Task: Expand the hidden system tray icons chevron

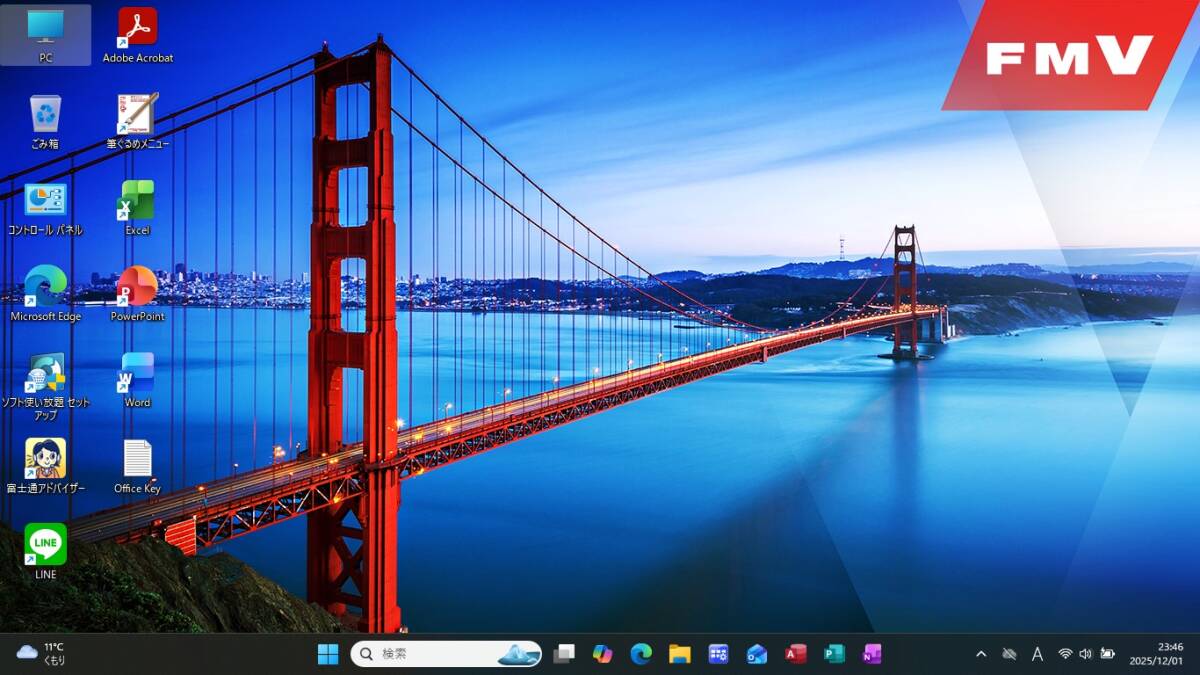Action: point(981,654)
